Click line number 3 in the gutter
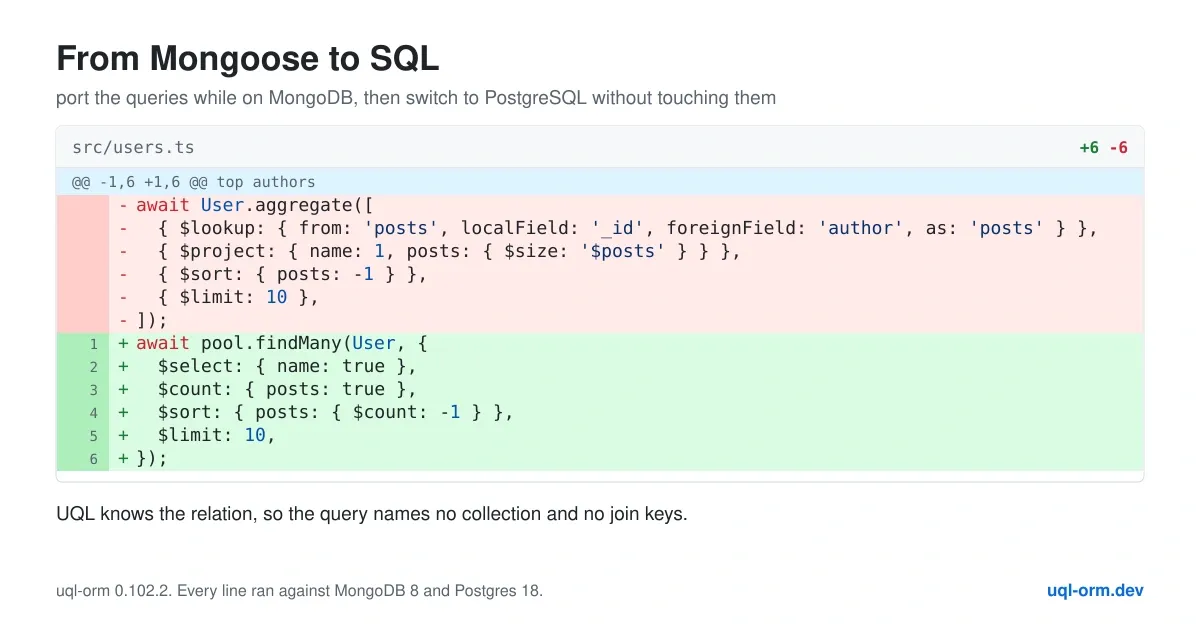The height and width of the screenshot is (630, 1200). 94,390
